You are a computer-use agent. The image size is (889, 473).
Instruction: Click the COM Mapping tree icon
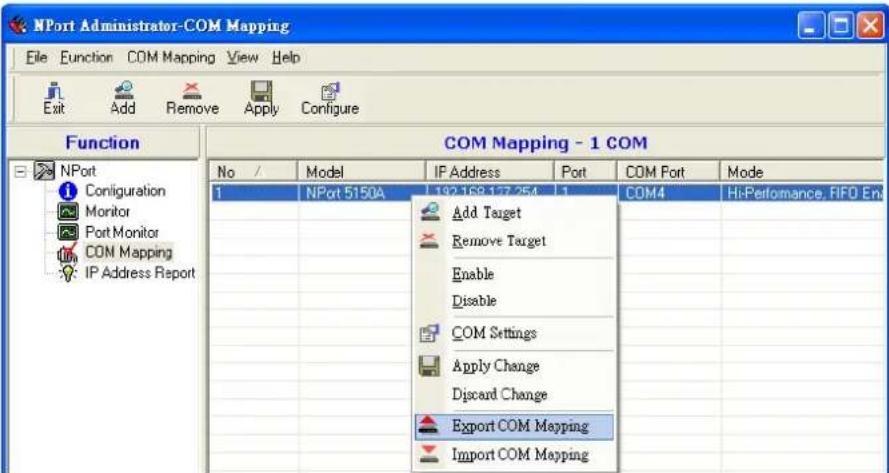[x=67, y=253]
